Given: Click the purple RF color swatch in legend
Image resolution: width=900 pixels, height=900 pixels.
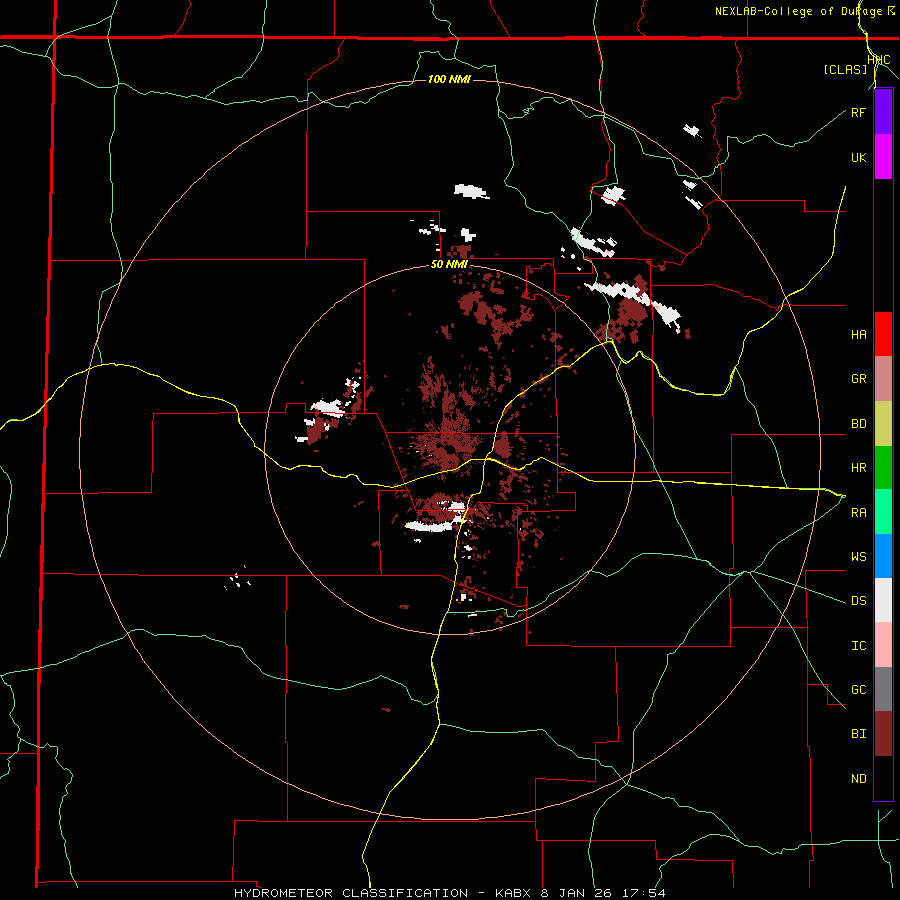Looking at the screenshot, I should click(x=883, y=112).
